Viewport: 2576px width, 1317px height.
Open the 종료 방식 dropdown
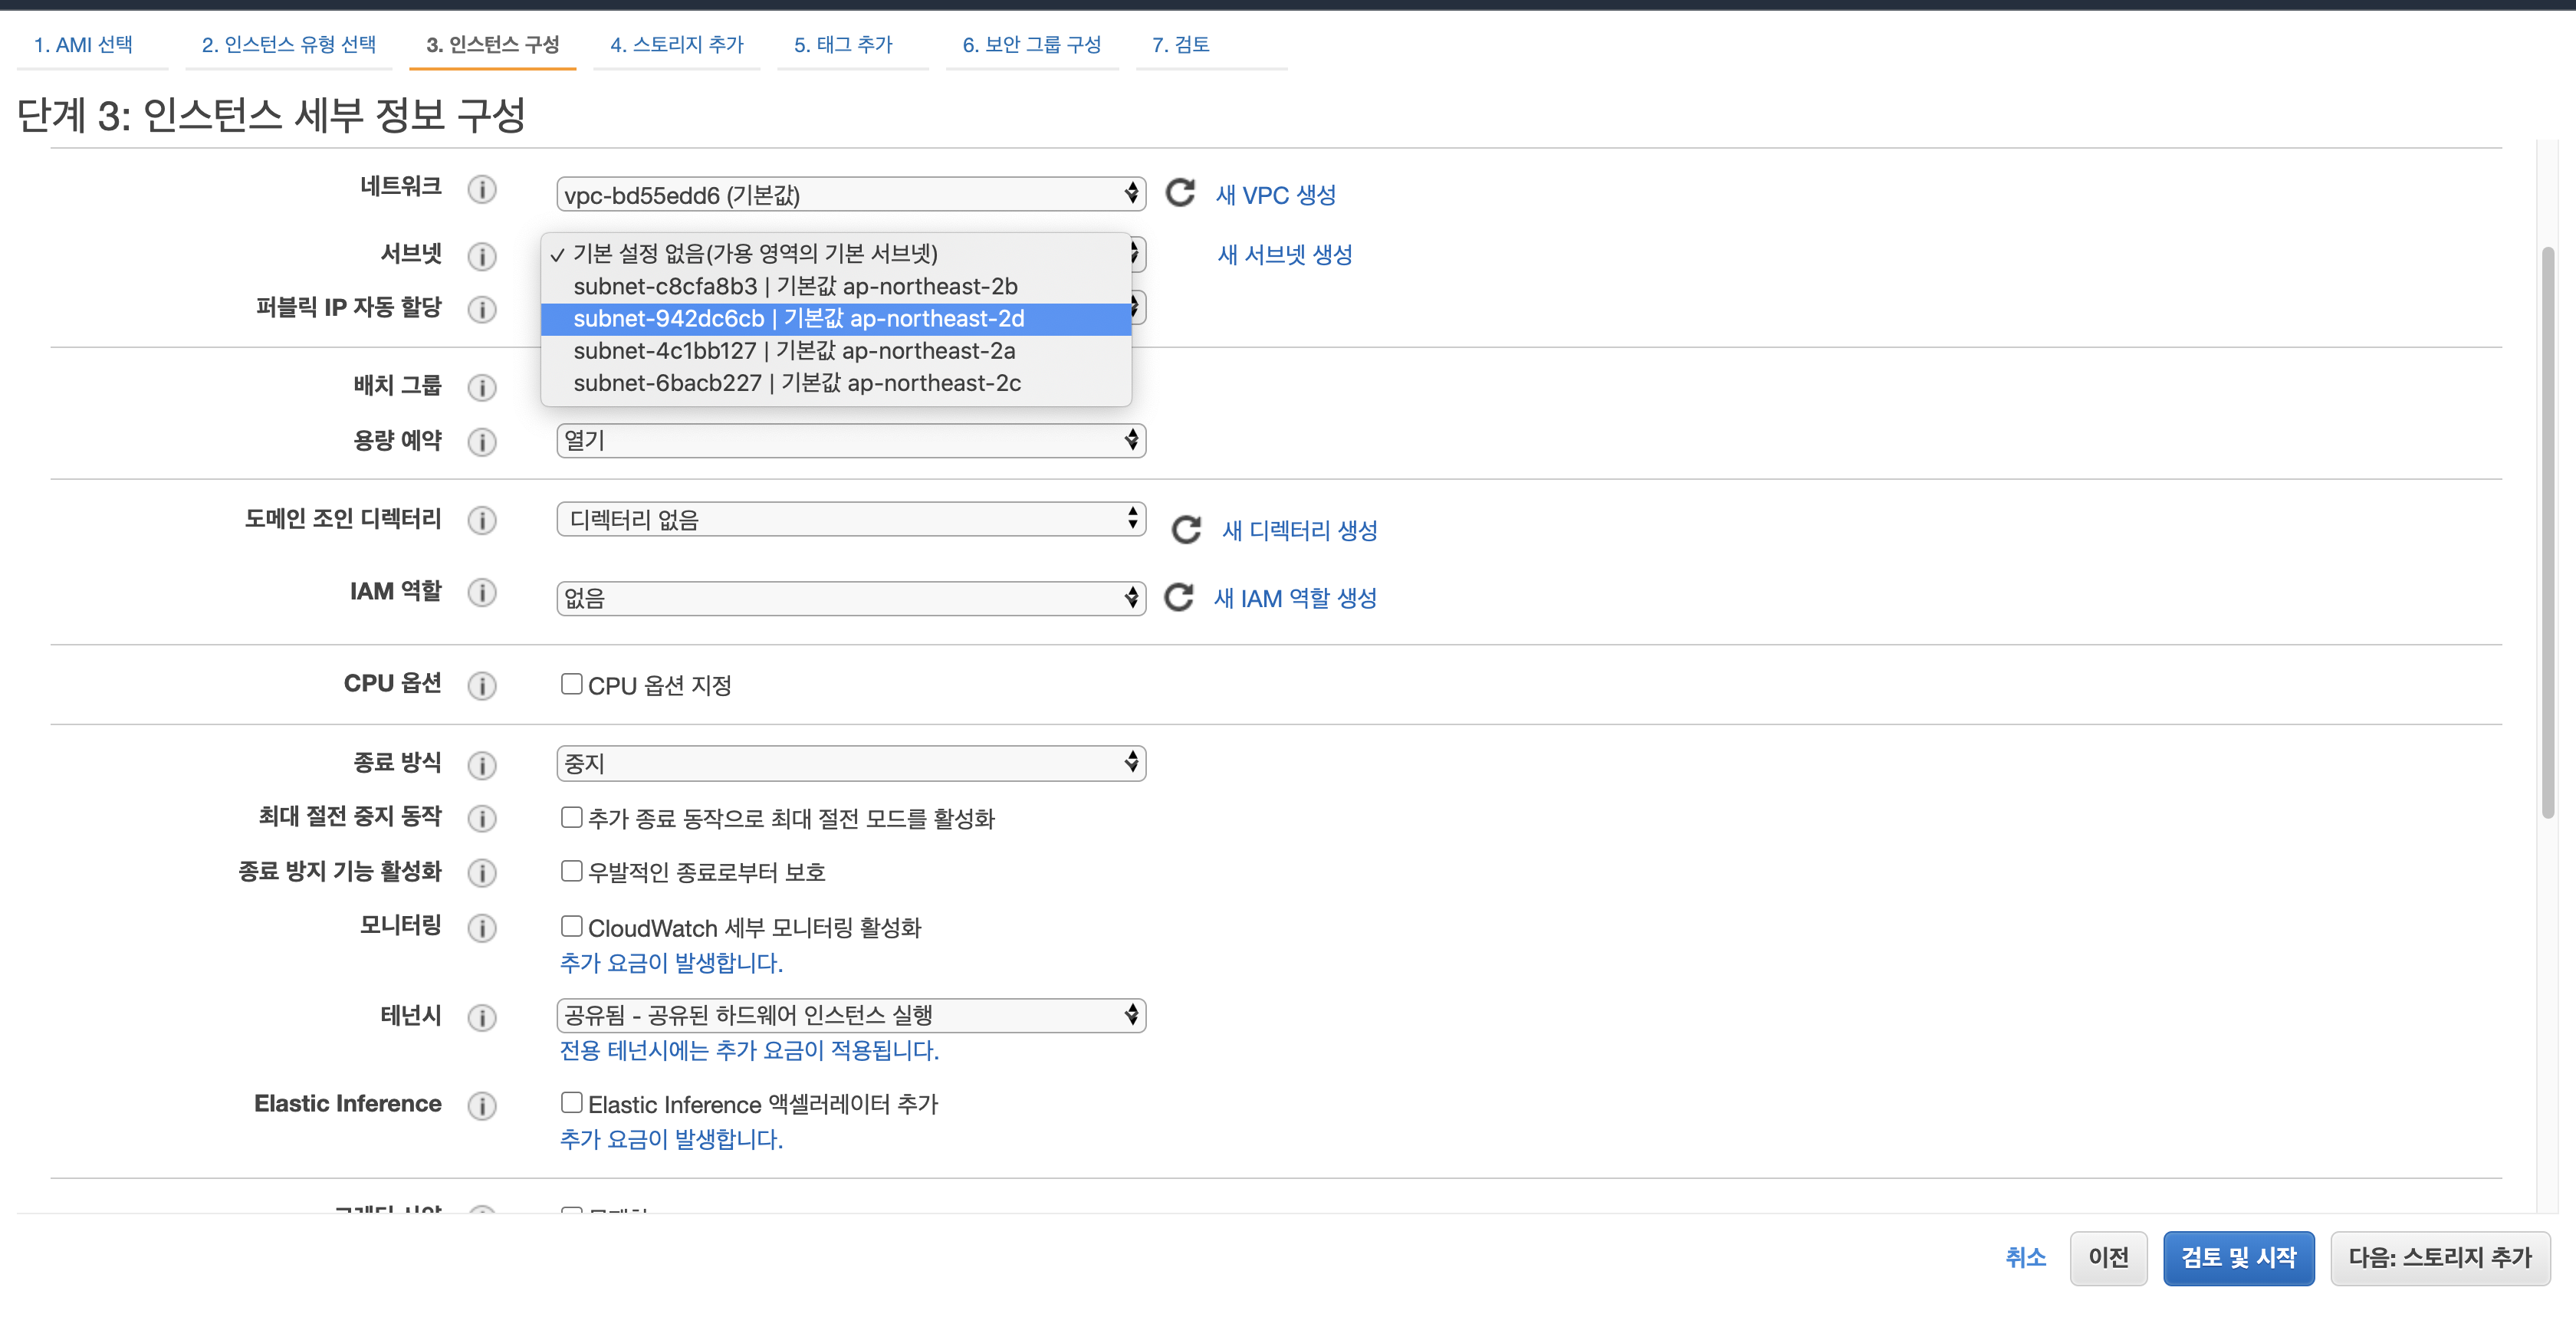pyautogui.click(x=850, y=763)
